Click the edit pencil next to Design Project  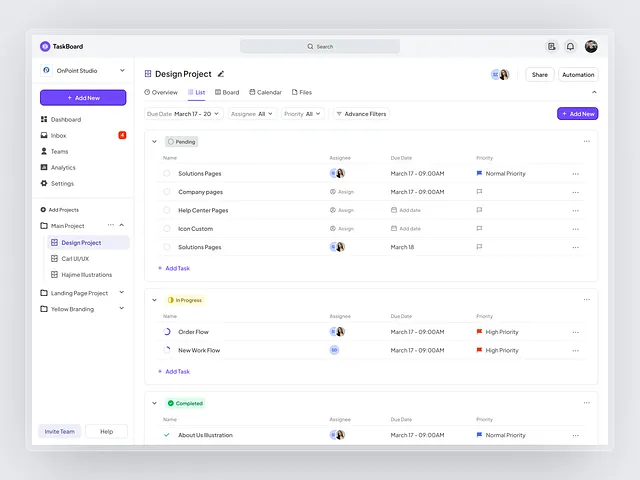221,74
